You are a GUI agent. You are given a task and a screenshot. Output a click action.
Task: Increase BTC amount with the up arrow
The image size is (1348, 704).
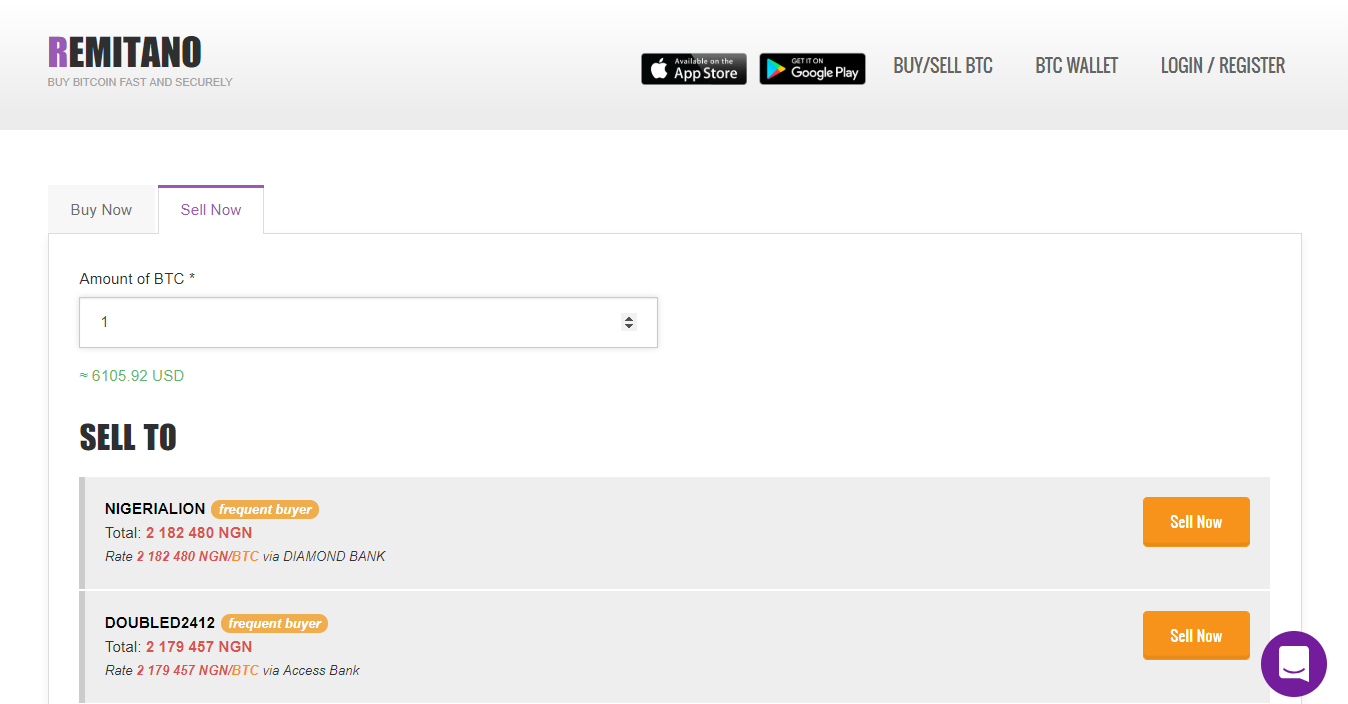pos(629,318)
